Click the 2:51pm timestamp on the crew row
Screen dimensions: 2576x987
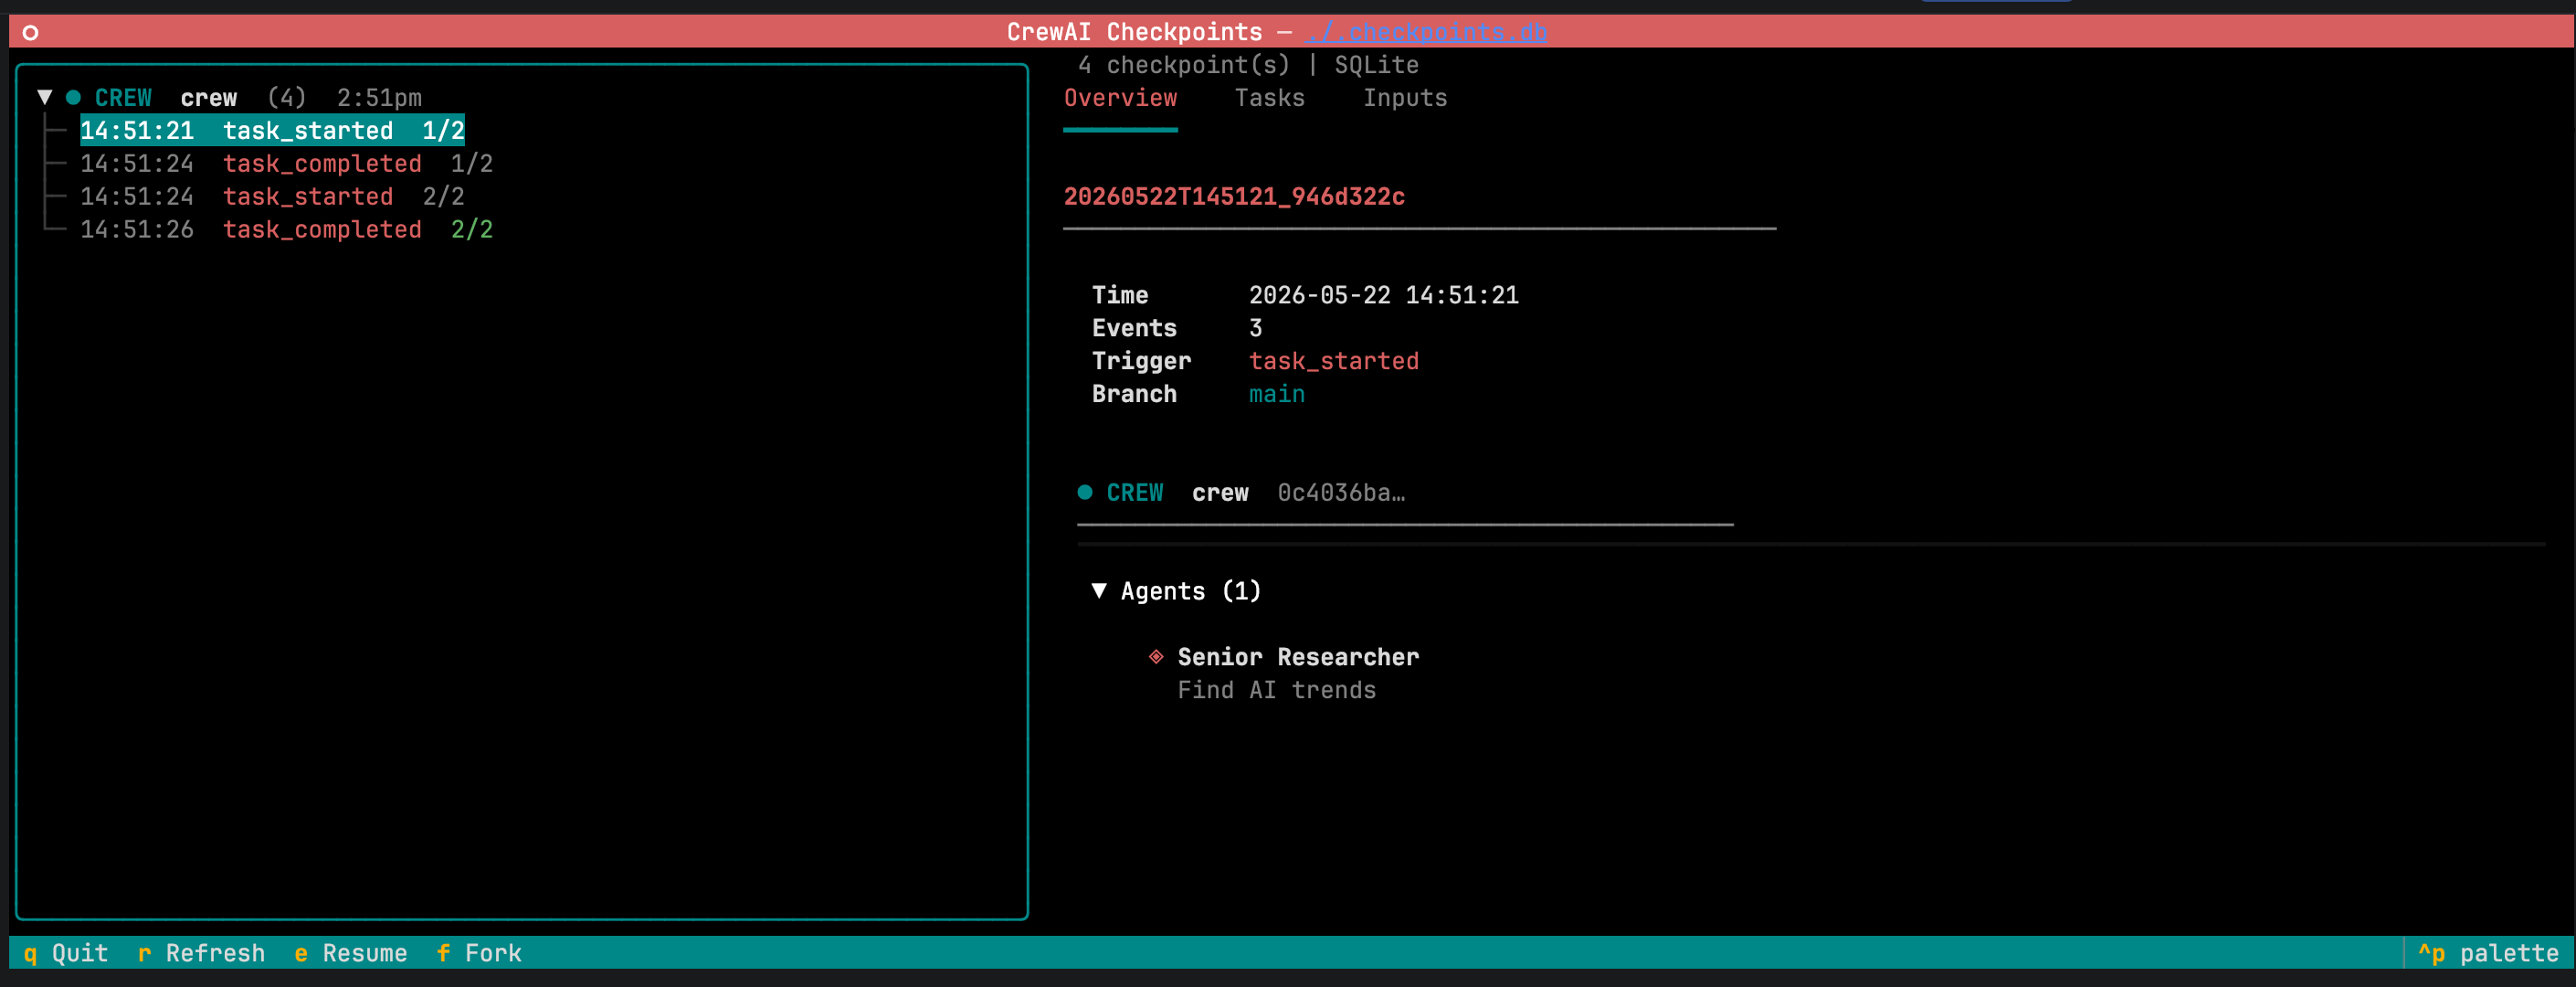pos(379,98)
